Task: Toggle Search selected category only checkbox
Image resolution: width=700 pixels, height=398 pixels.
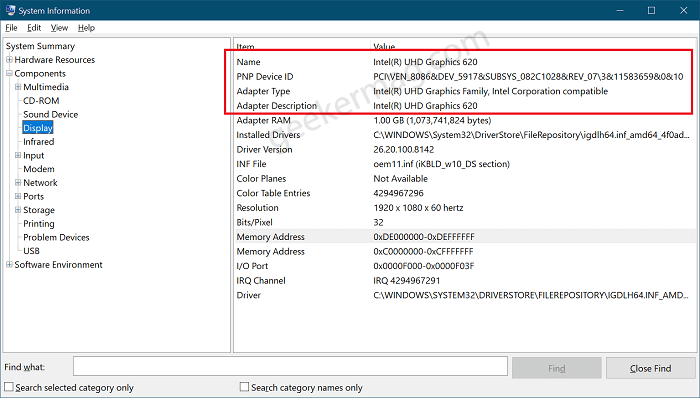Action: click(9, 387)
